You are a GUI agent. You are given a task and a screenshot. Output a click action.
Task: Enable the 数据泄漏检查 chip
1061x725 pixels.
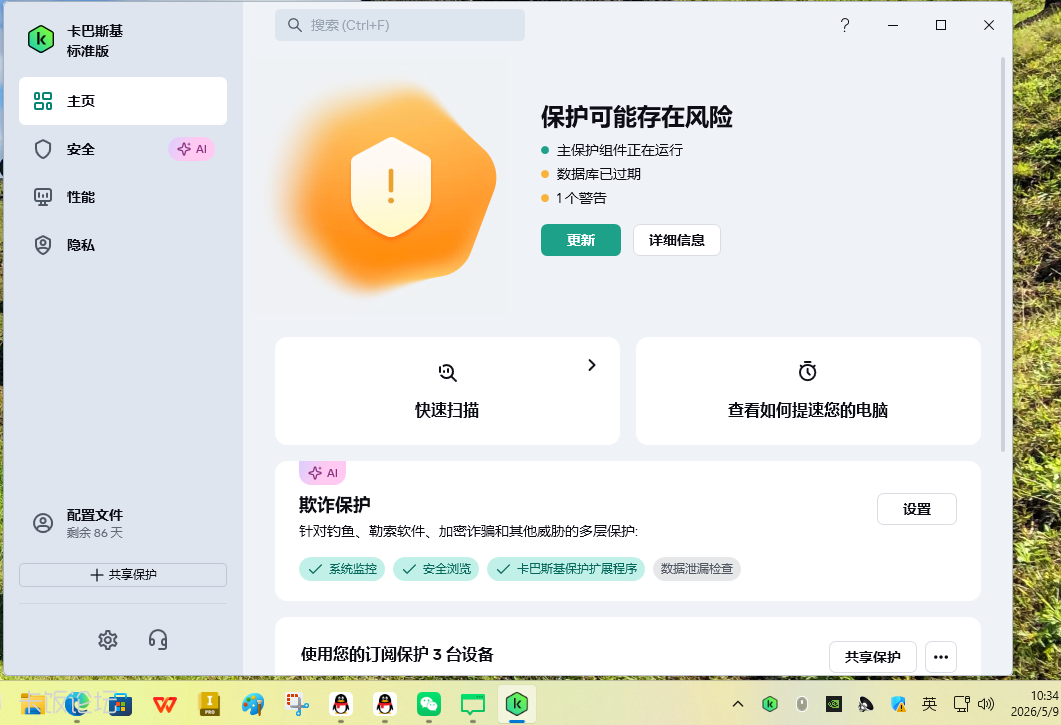pos(696,569)
